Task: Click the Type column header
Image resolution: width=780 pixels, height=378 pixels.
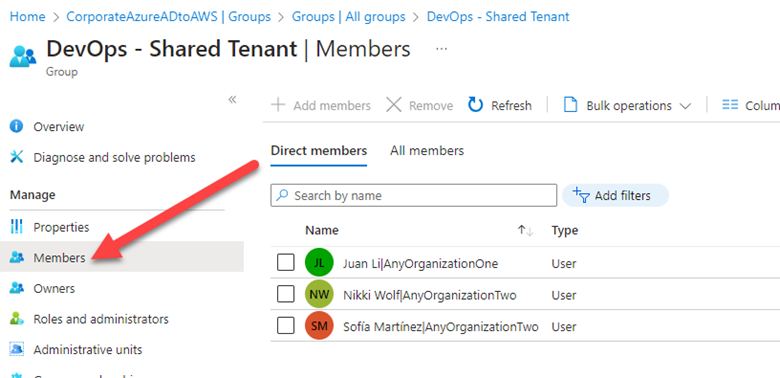Action: click(x=565, y=230)
